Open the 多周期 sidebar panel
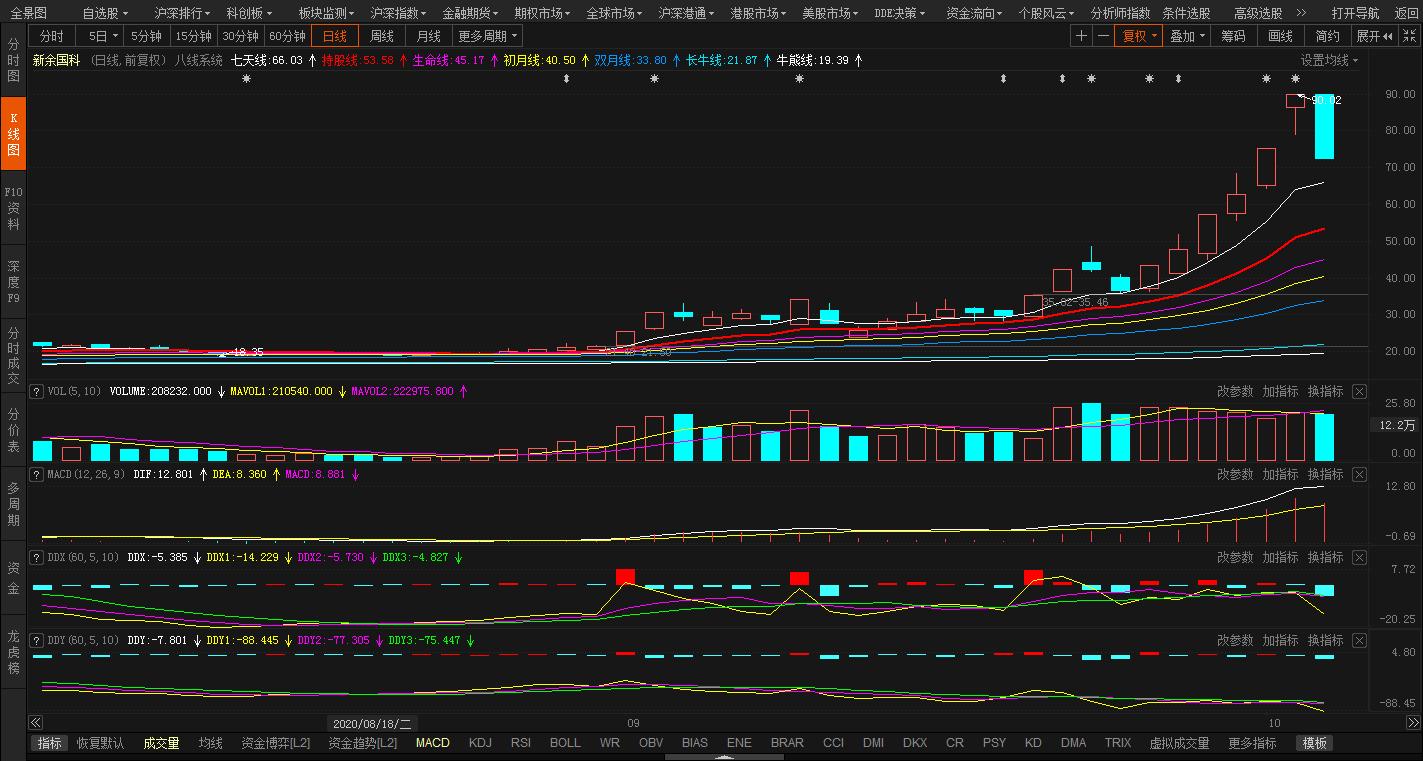 tap(13, 504)
